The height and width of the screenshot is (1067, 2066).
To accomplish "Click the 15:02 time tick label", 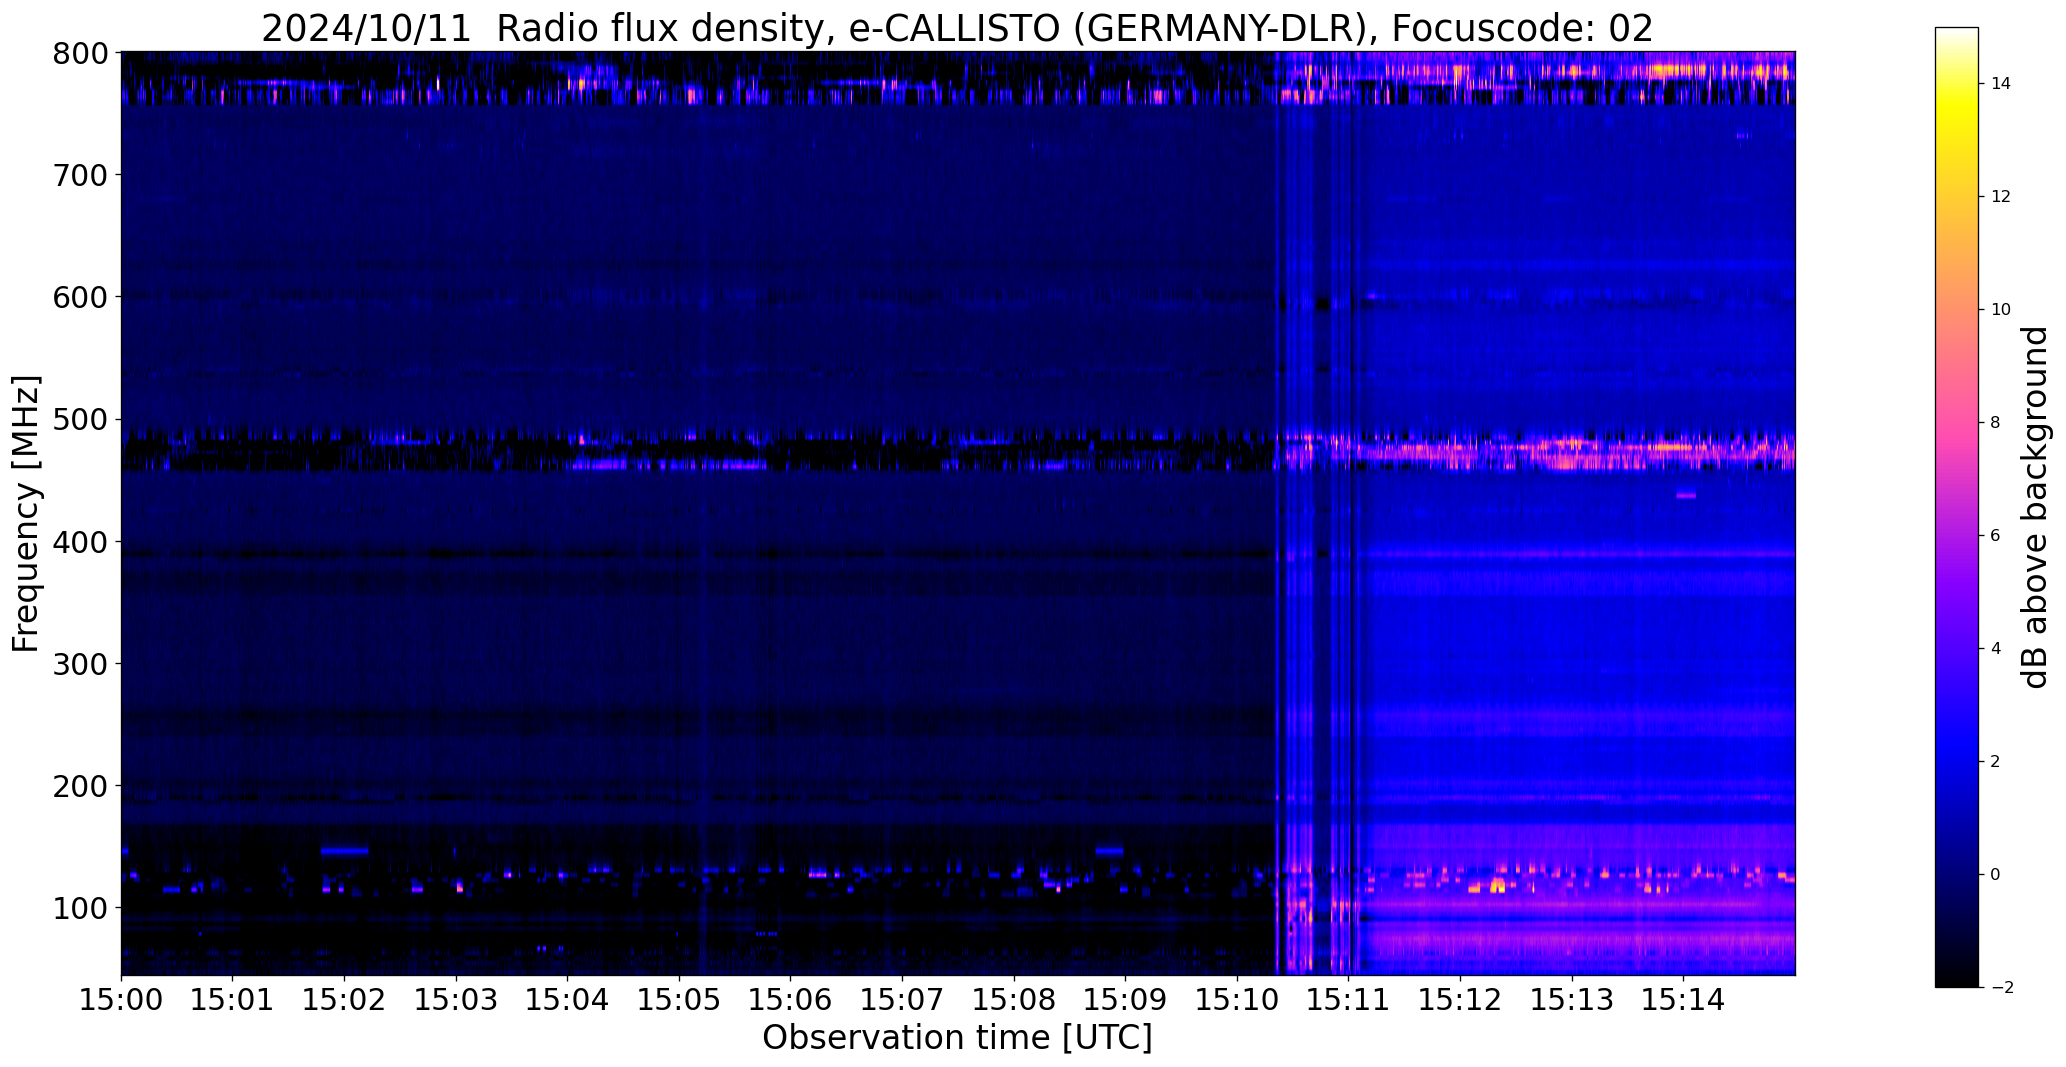I will (345, 1000).
